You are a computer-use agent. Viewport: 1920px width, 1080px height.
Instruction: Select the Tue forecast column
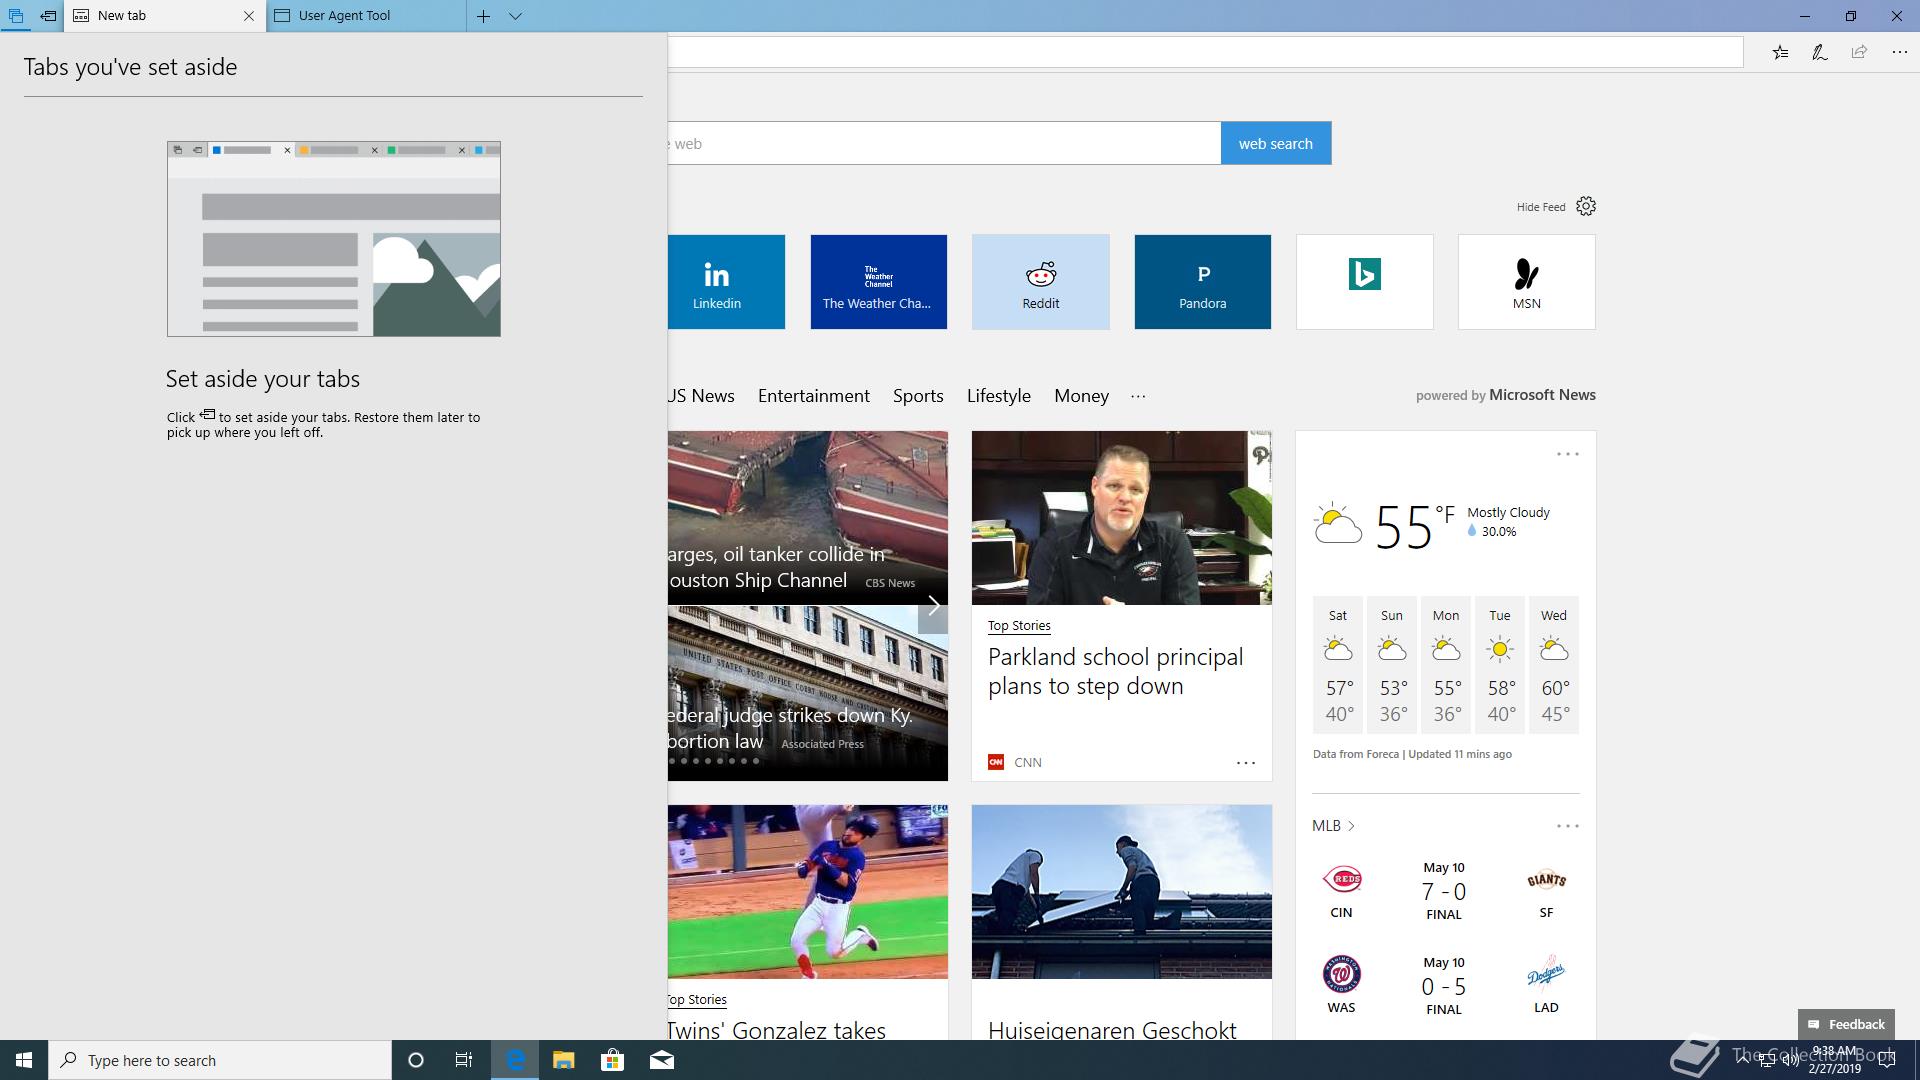[x=1500, y=665]
